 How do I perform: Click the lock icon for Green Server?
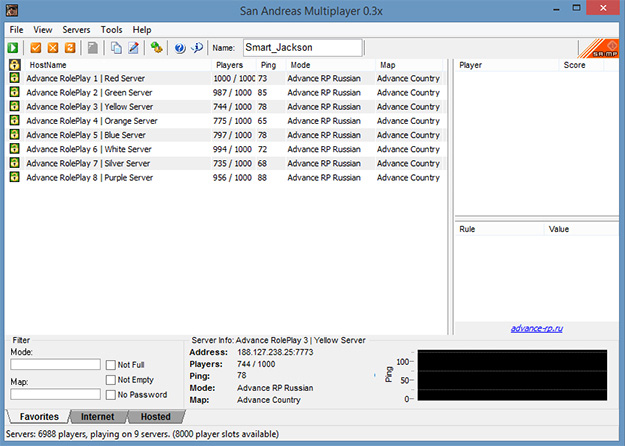pyautogui.click(x=15, y=92)
